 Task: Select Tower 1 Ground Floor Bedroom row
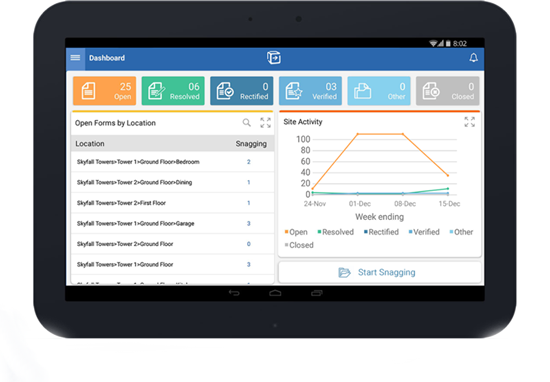coord(172,162)
